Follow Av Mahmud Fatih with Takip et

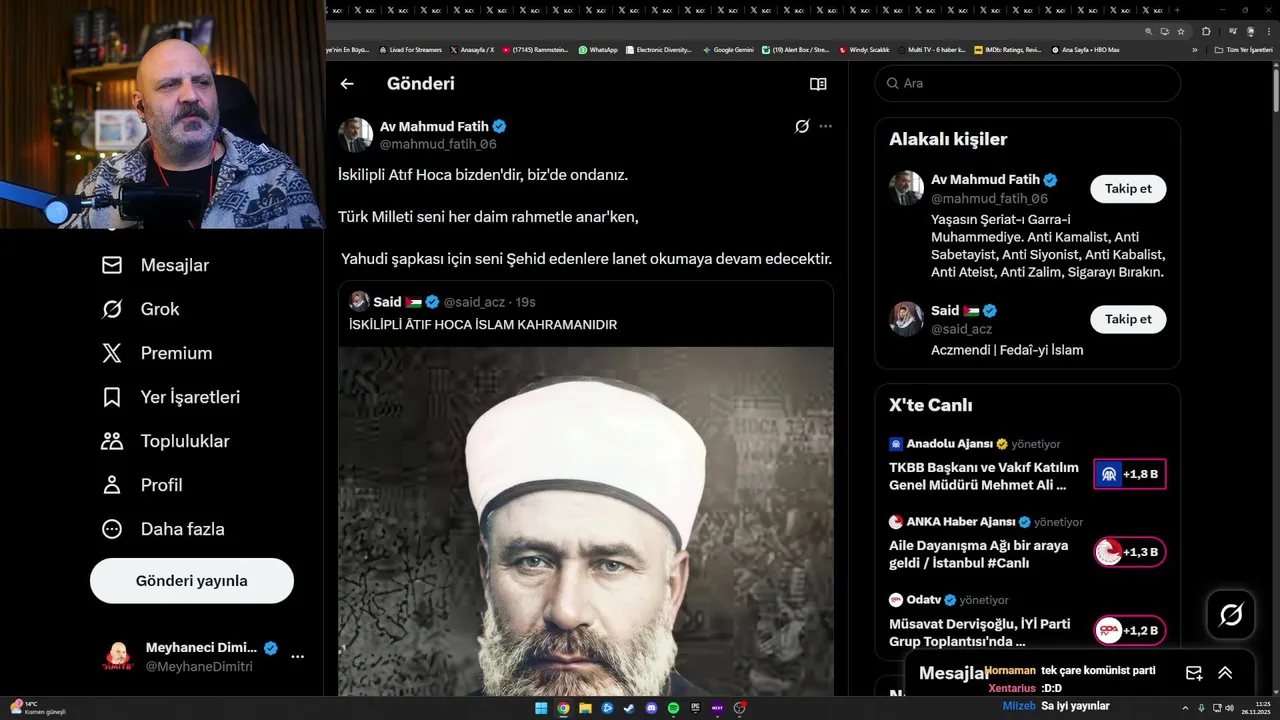[1128, 189]
